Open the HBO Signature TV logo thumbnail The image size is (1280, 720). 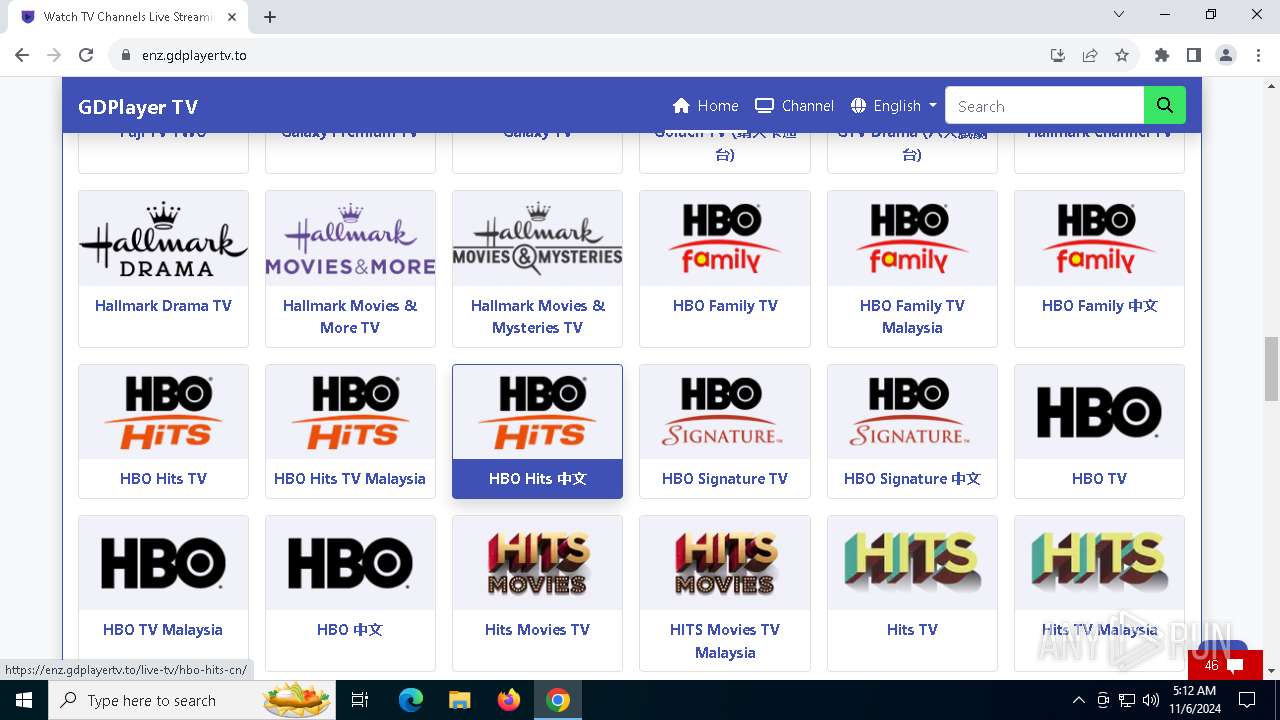[x=725, y=412]
